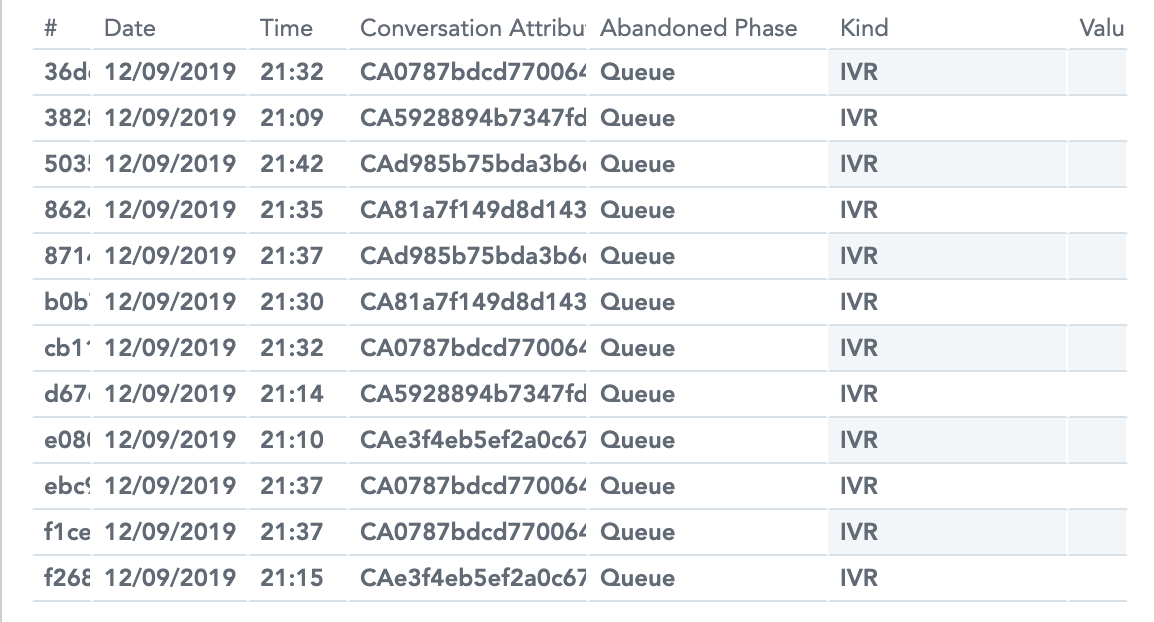
Task: Open the row ID starting with f1ce
Action: click(66, 532)
